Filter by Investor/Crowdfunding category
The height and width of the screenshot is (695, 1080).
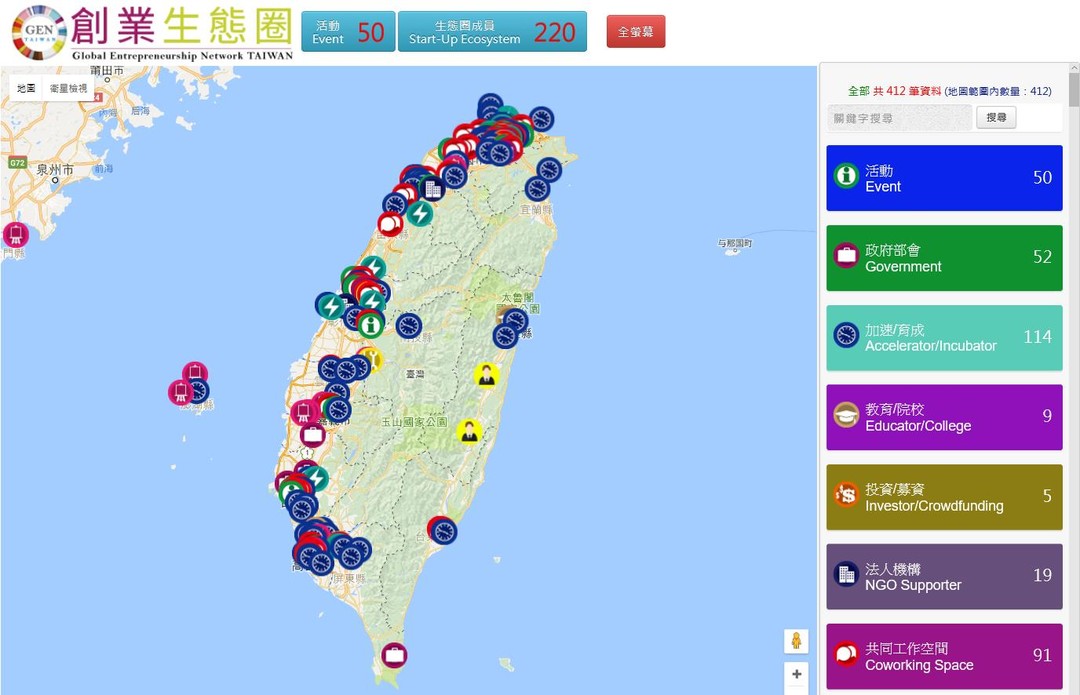point(944,497)
